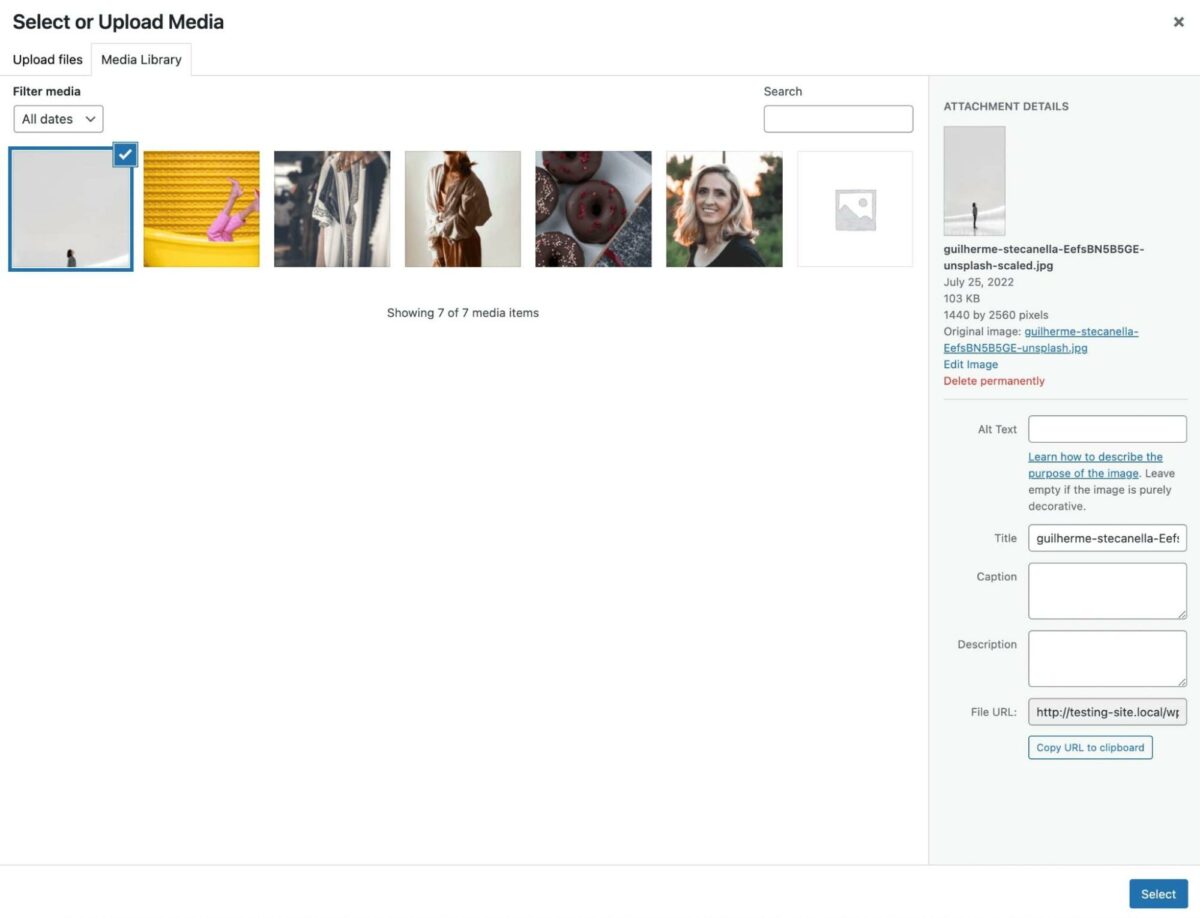
Task: Select the Media Library tab
Action: tap(141, 59)
